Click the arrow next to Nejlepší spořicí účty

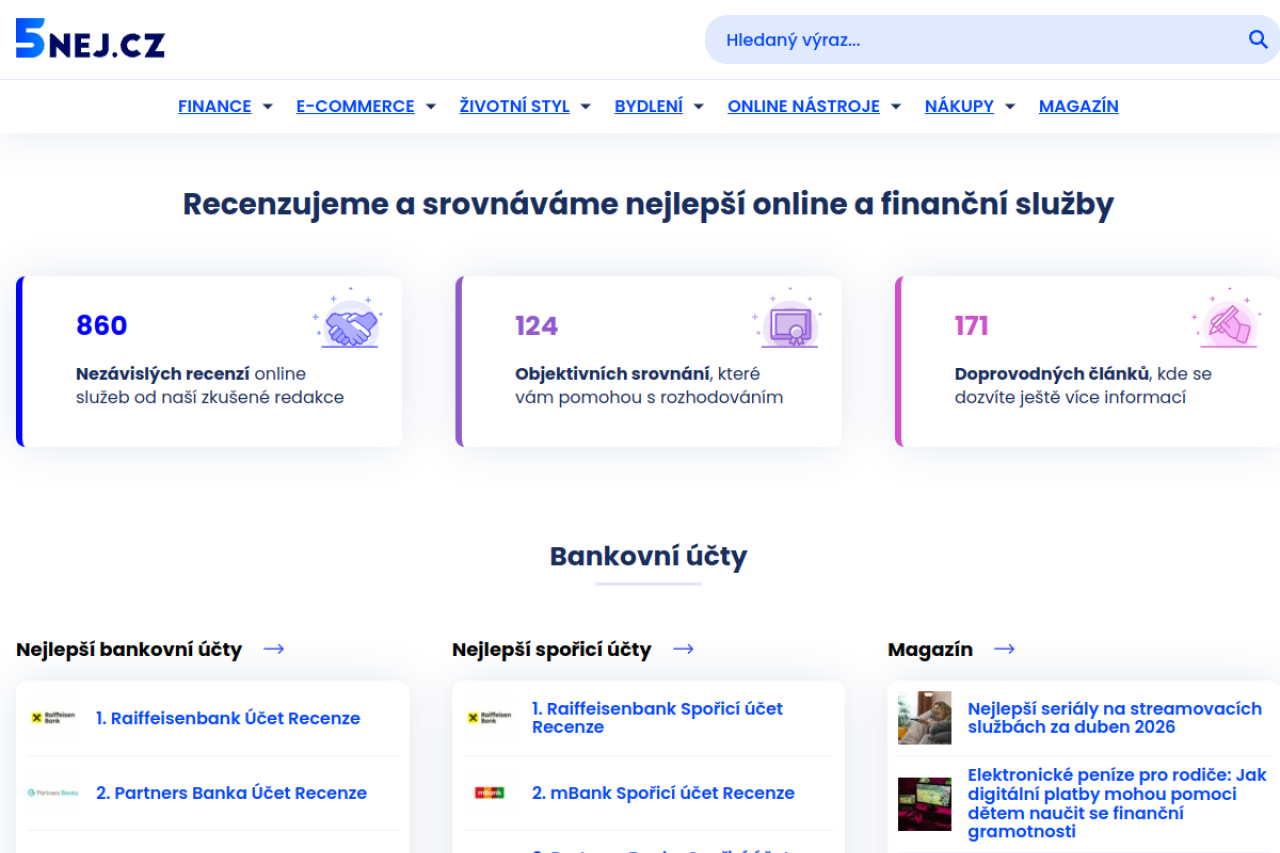[683, 649]
